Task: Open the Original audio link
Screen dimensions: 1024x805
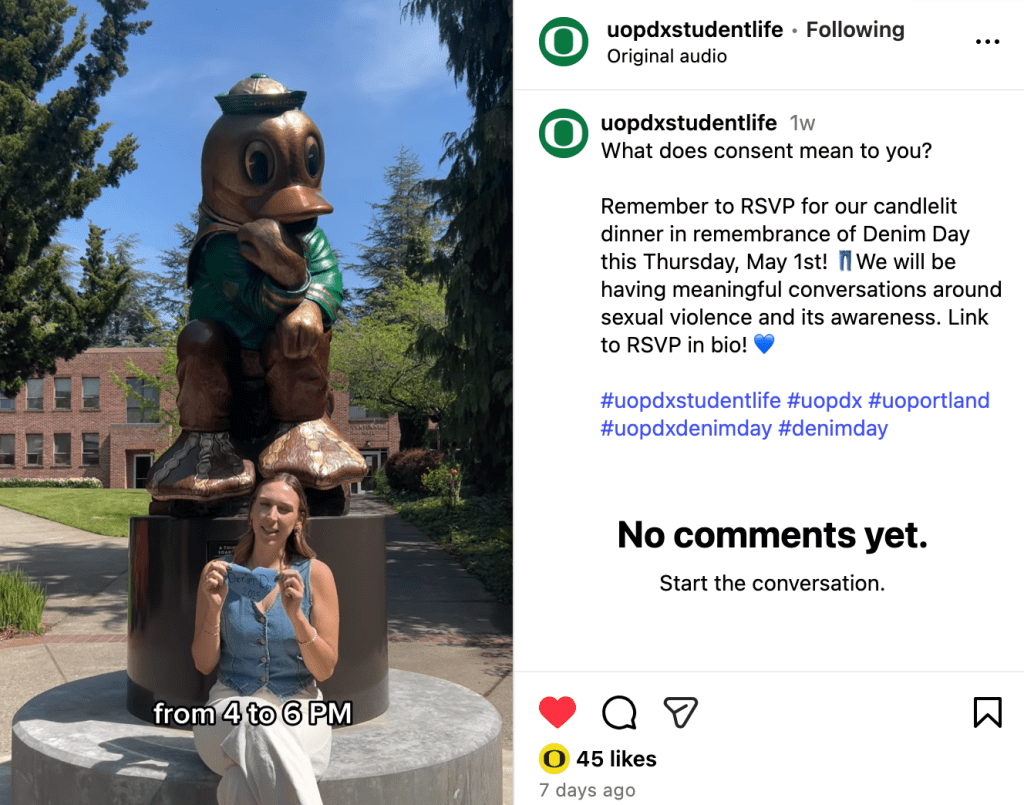Action: click(x=667, y=56)
